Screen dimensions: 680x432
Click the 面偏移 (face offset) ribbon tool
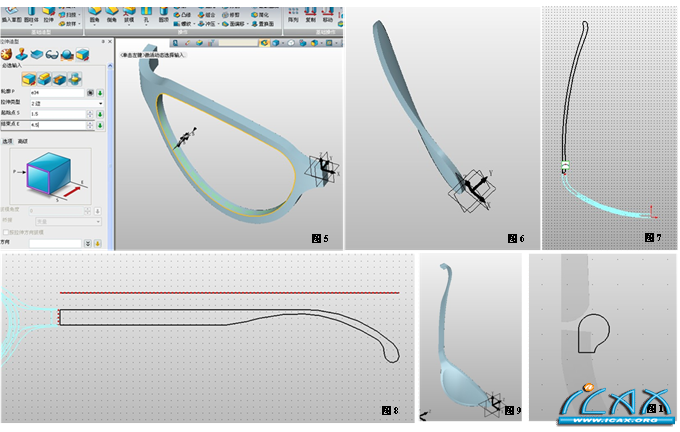(233, 24)
